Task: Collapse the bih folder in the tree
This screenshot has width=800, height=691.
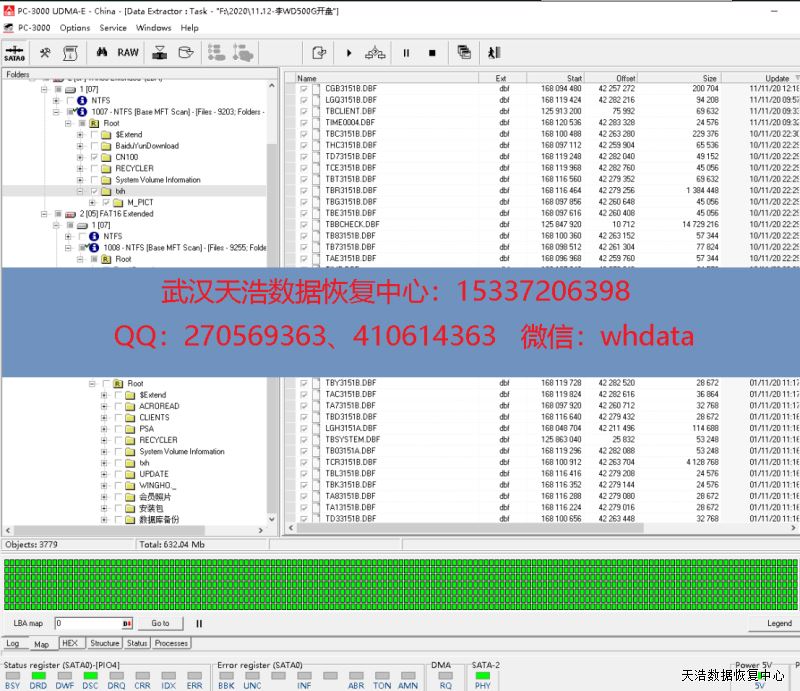Action: click(80, 191)
